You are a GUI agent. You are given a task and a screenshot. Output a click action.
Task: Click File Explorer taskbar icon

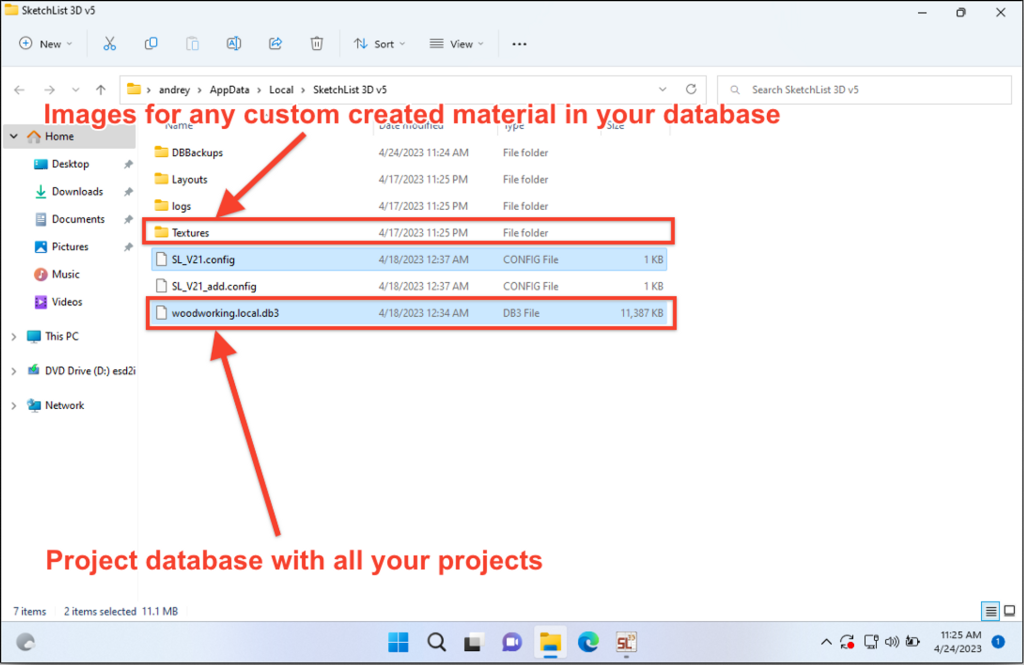point(550,642)
